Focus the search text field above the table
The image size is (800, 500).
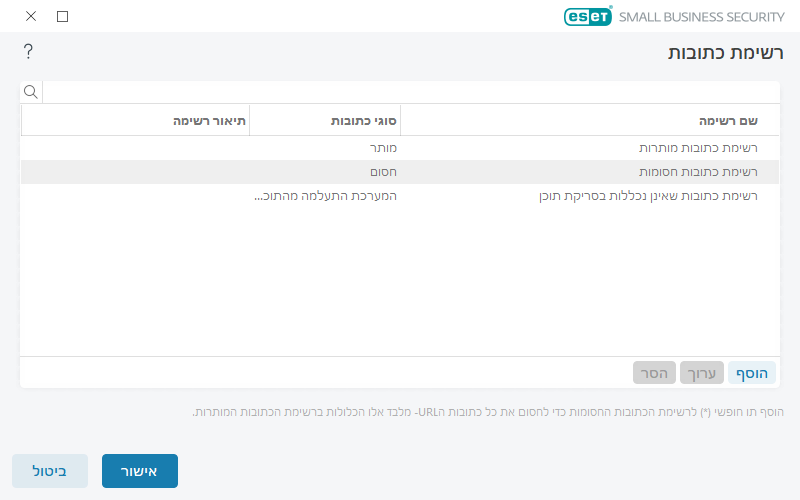(x=410, y=92)
